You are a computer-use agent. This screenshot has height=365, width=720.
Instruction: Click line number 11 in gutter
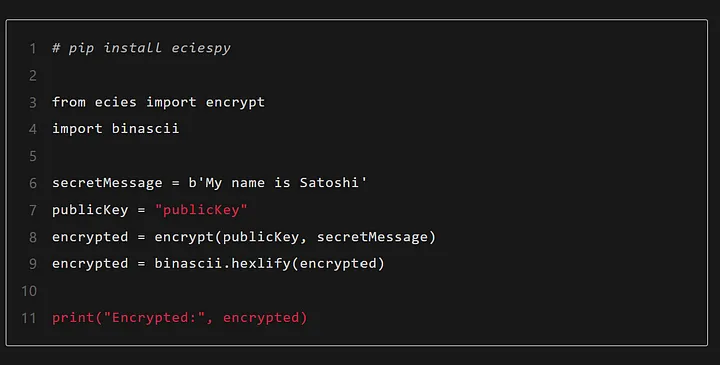click(28, 318)
